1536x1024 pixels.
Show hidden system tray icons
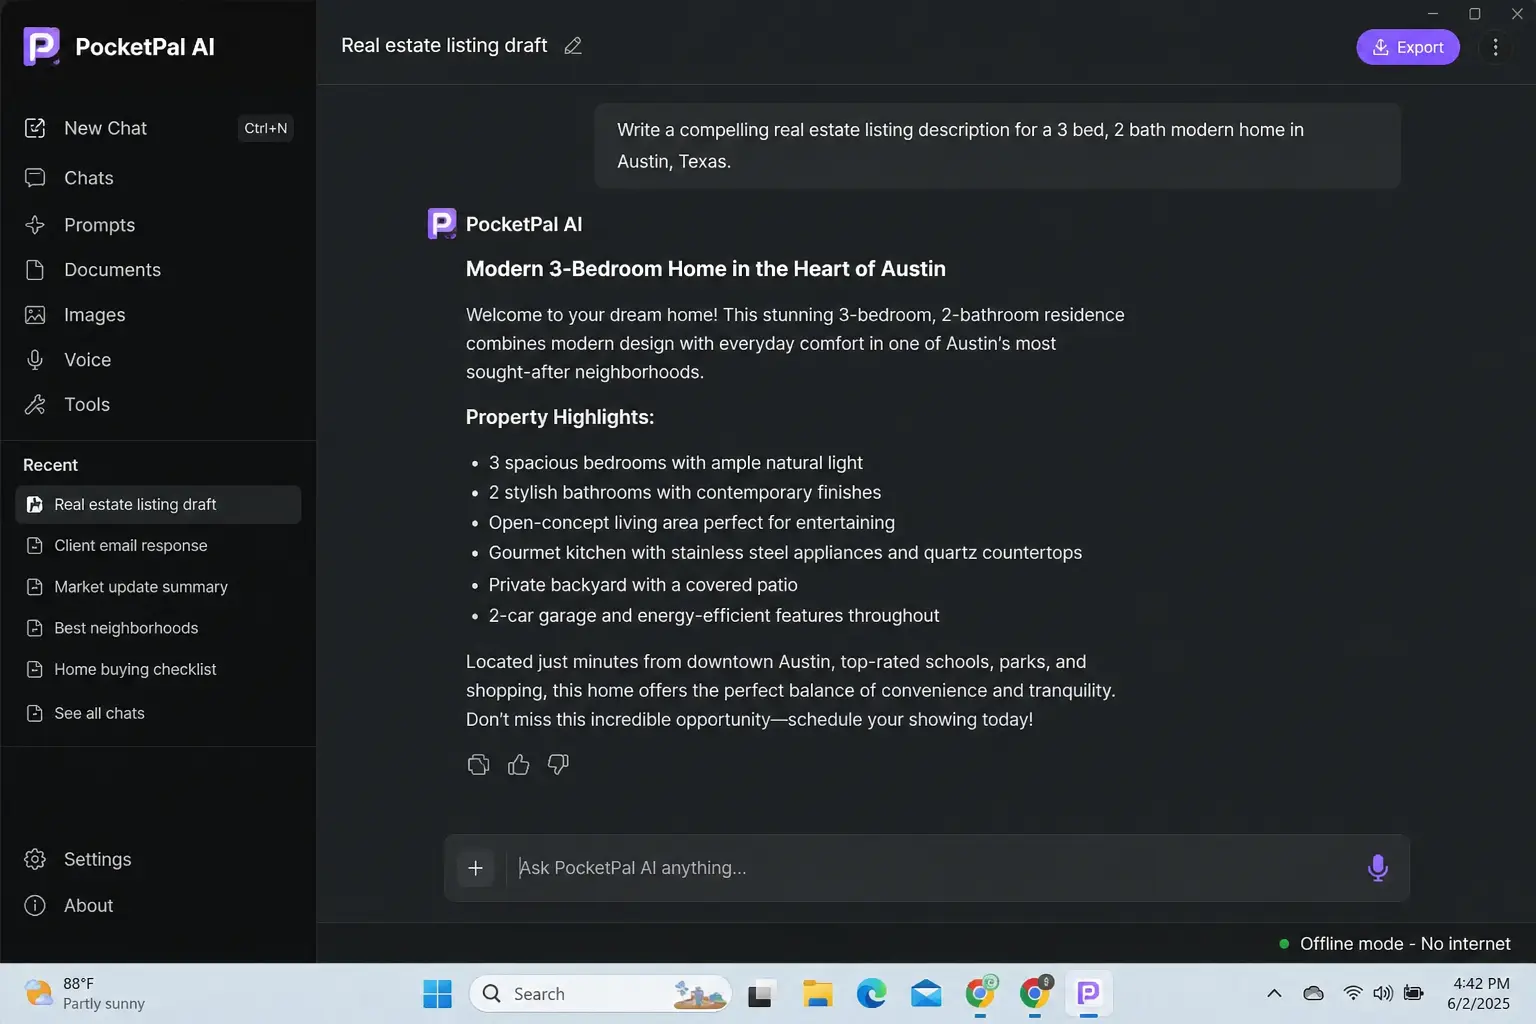(1274, 994)
